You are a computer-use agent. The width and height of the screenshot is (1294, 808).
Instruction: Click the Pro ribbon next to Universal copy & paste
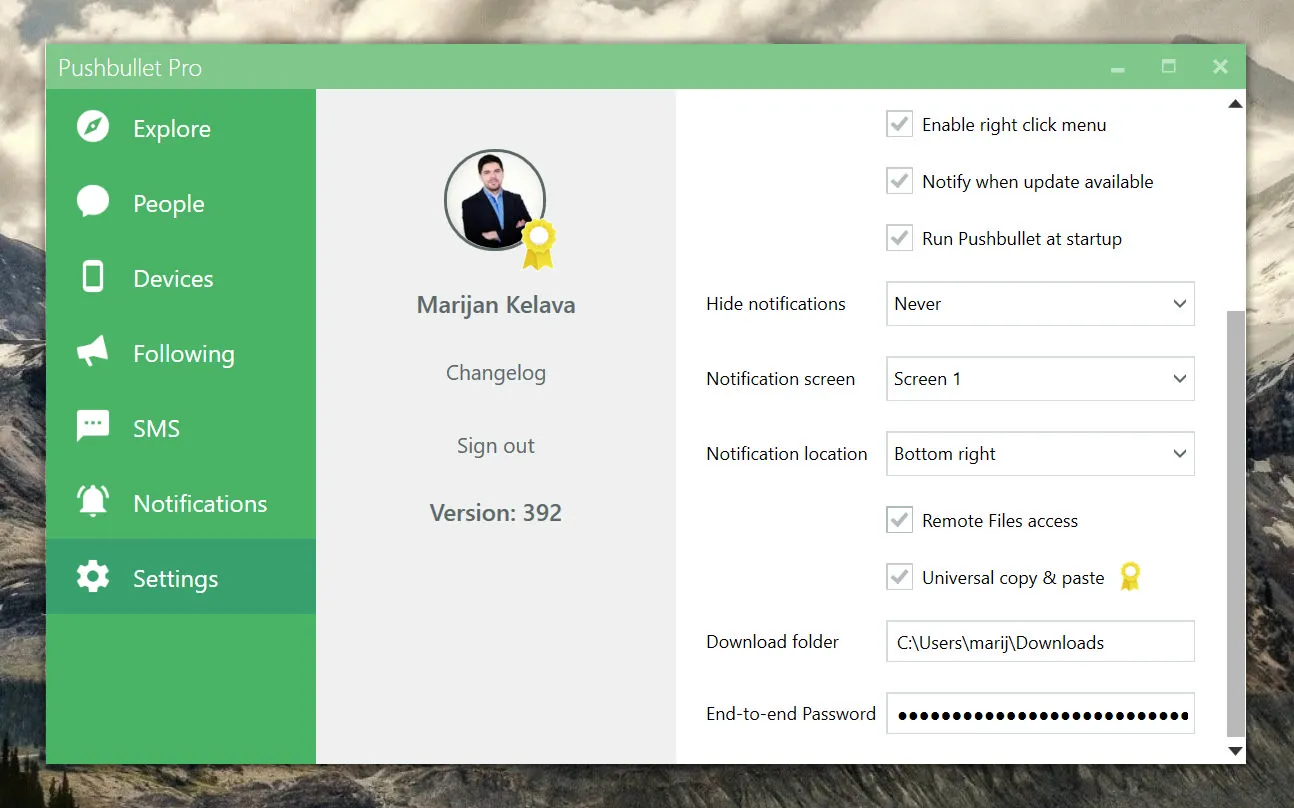click(x=1129, y=576)
